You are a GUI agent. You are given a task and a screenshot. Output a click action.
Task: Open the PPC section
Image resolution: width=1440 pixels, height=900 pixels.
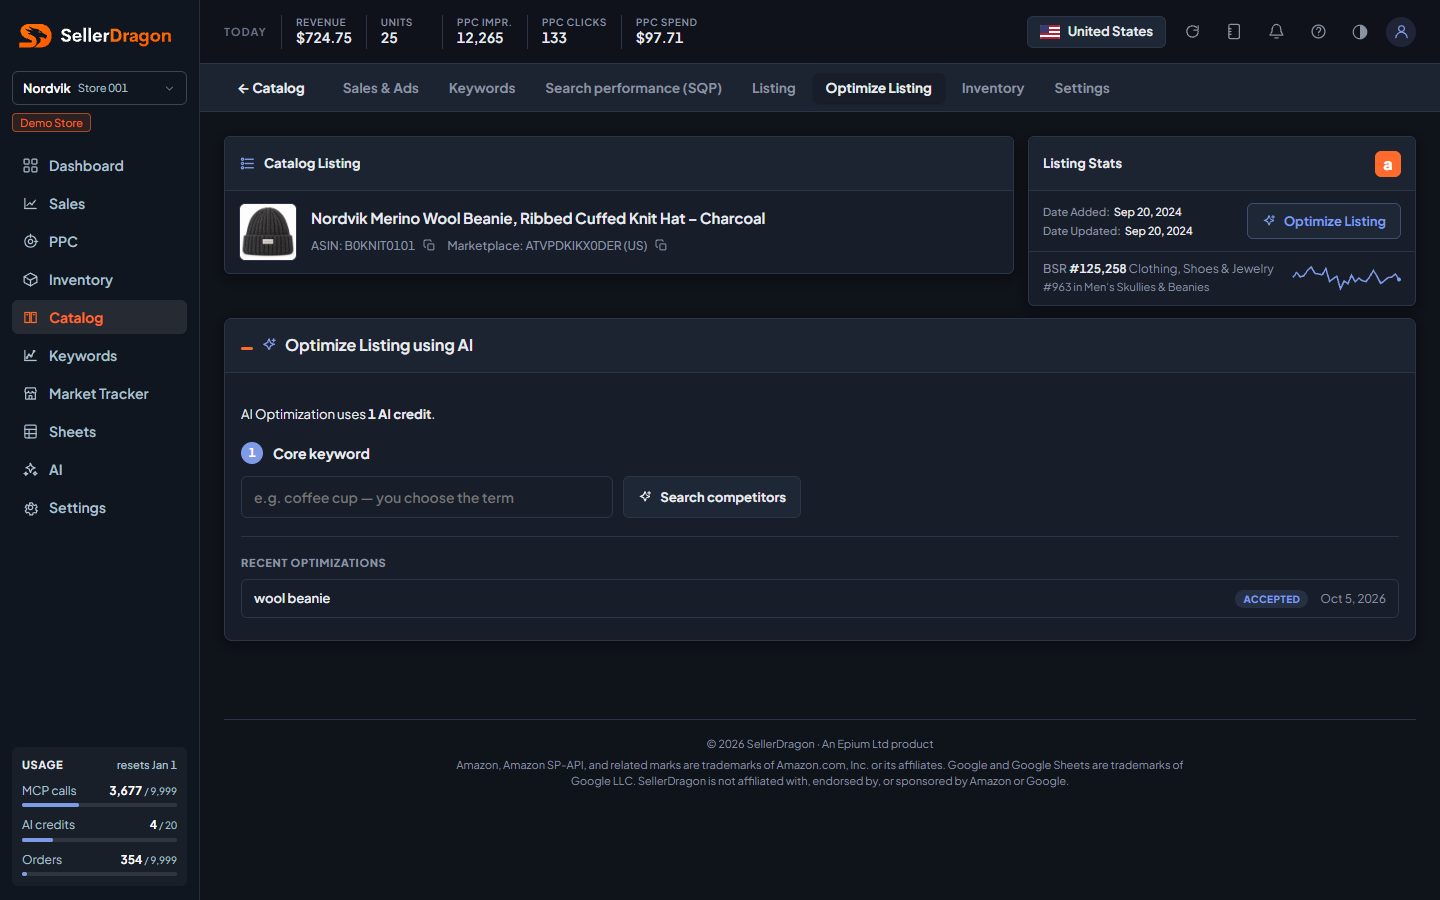tap(99, 242)
